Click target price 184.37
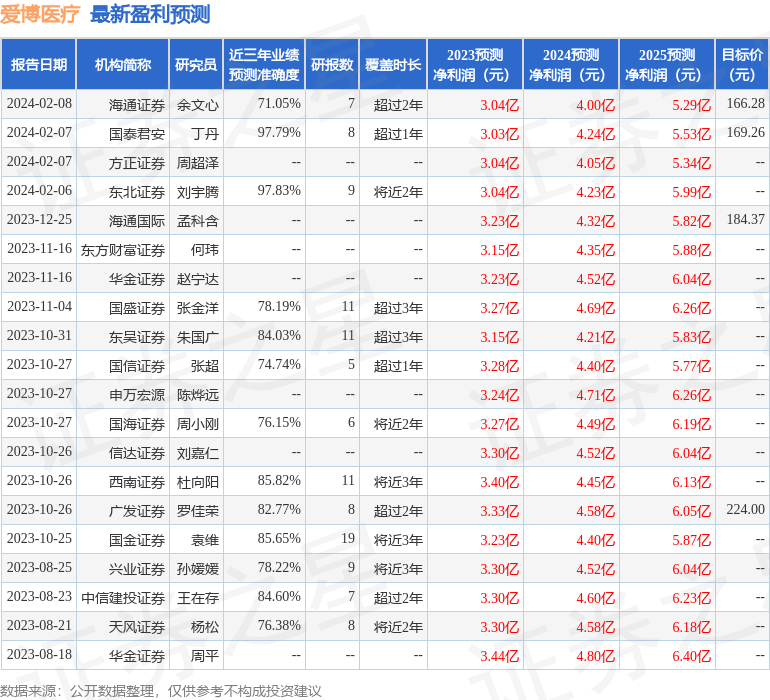This screenshot has height=700, width=770. click(745, 220)
